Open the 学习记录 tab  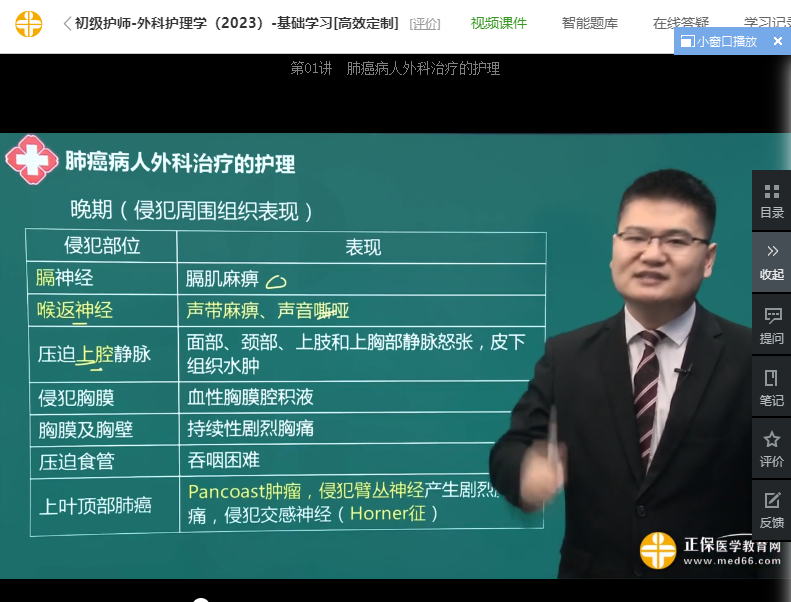(766, 23)
